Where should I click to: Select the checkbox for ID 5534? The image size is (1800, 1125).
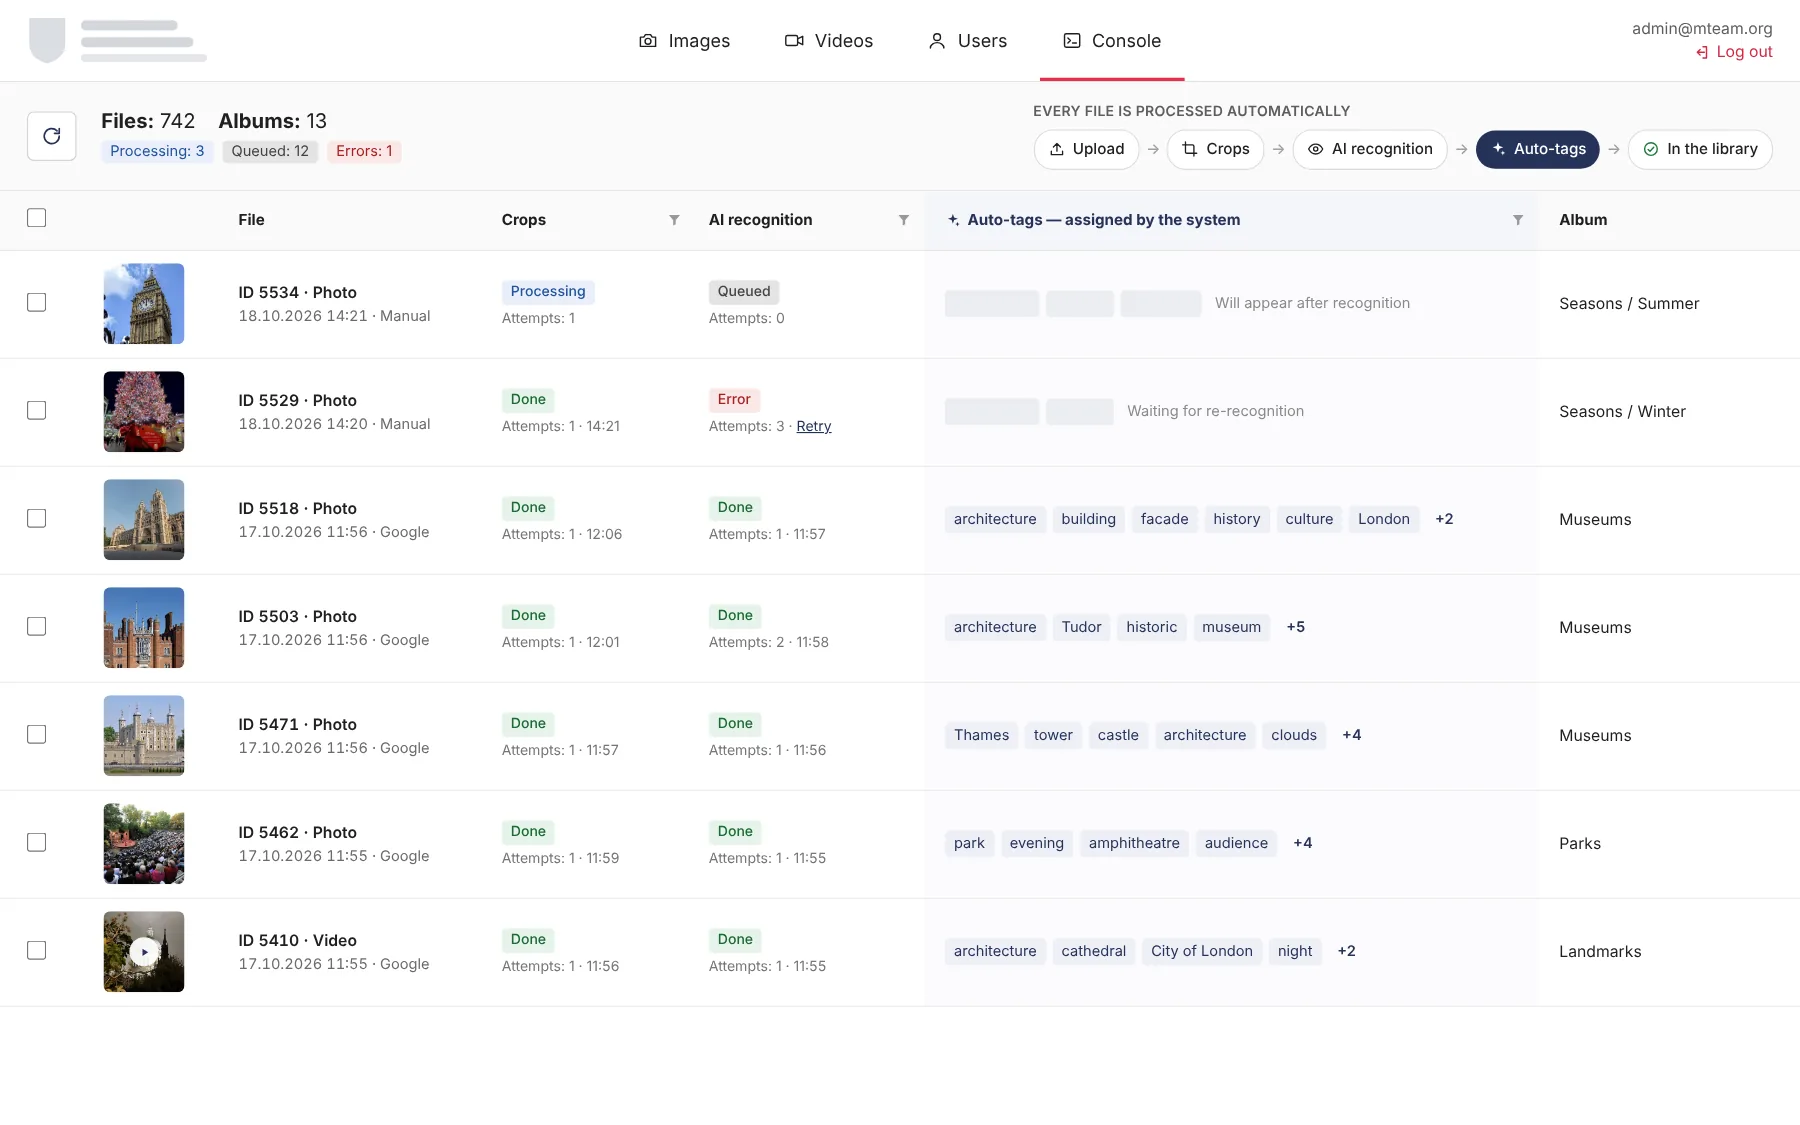[x=37, y=302]
